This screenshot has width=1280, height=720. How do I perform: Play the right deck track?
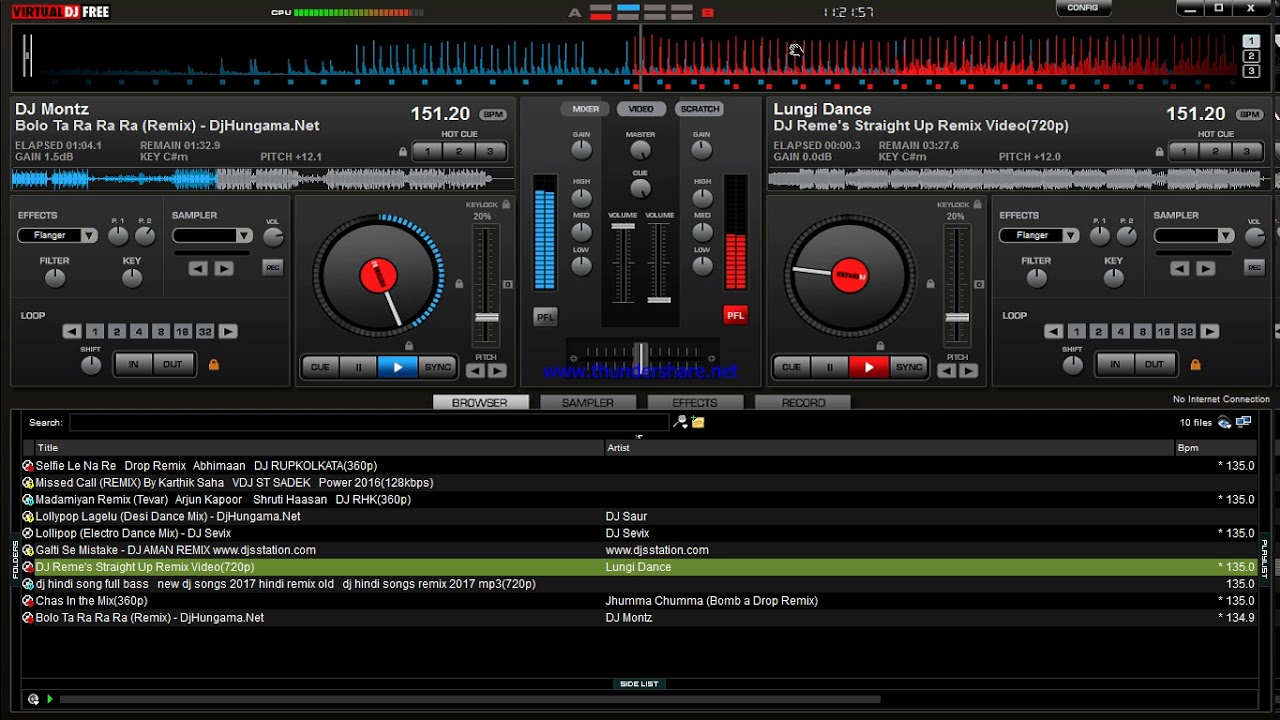(868, 367)
